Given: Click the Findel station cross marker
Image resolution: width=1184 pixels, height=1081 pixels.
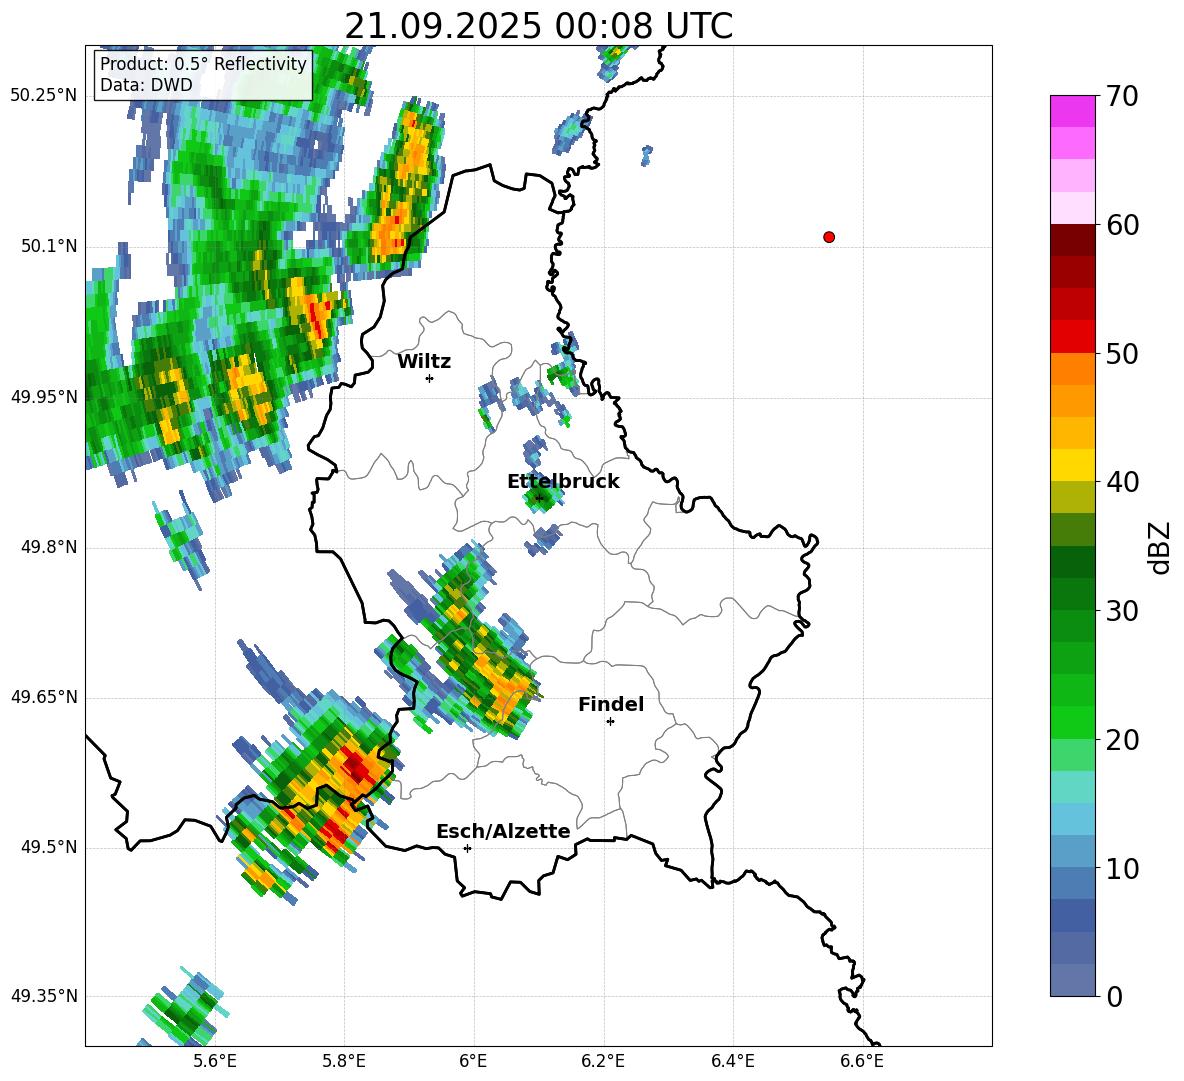Looking at the screenshot, I should click(610, 722).
